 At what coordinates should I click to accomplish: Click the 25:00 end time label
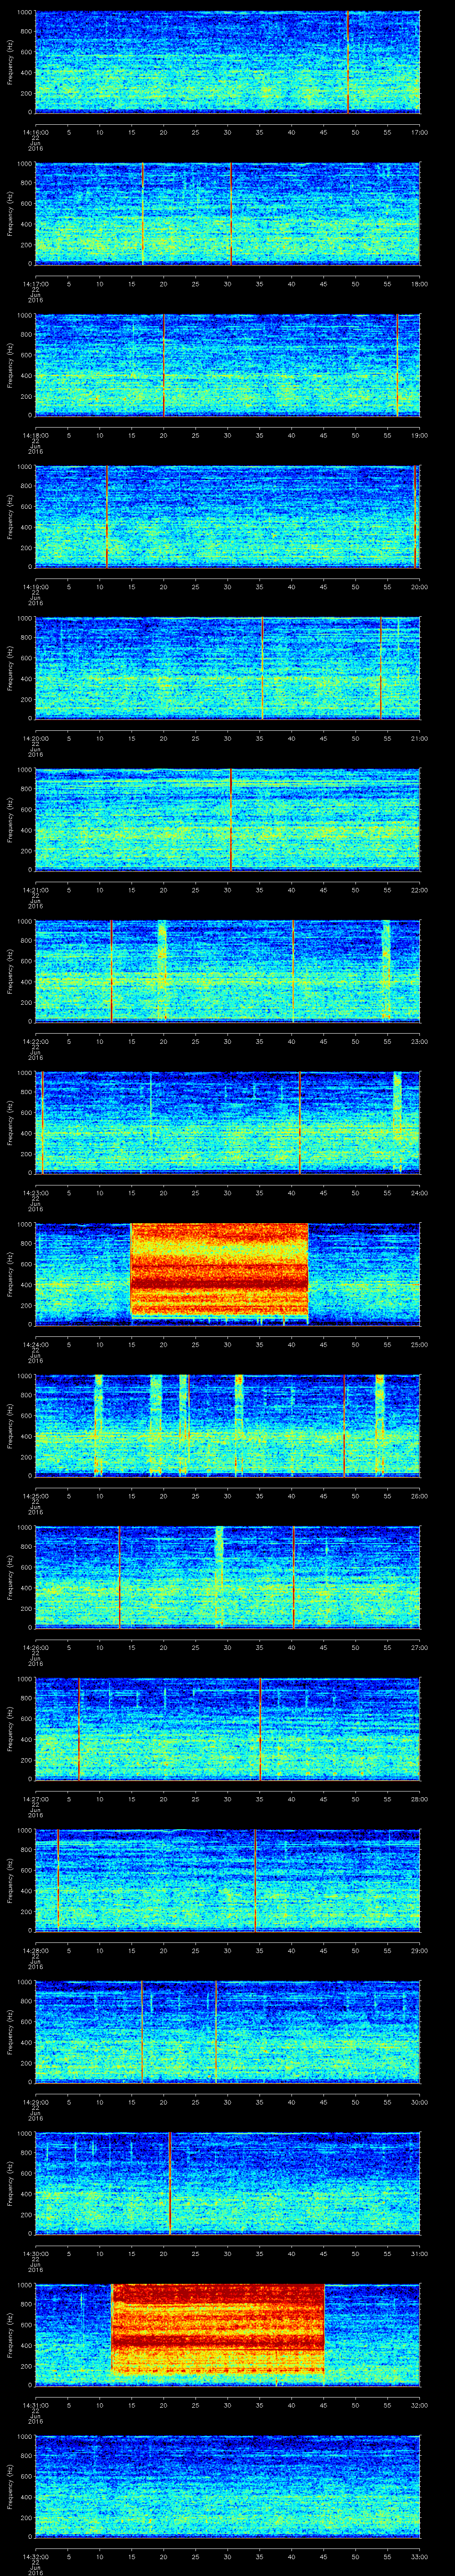point(419,1344)
